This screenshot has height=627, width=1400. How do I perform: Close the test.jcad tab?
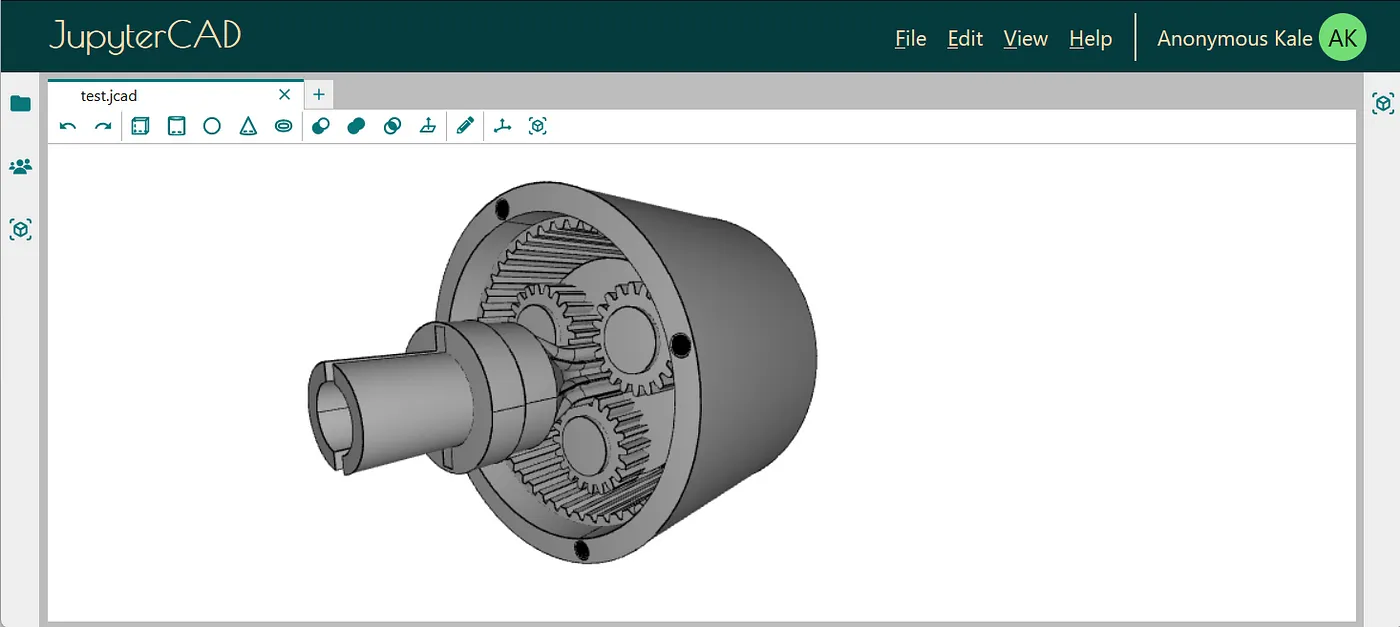(284, 95)
